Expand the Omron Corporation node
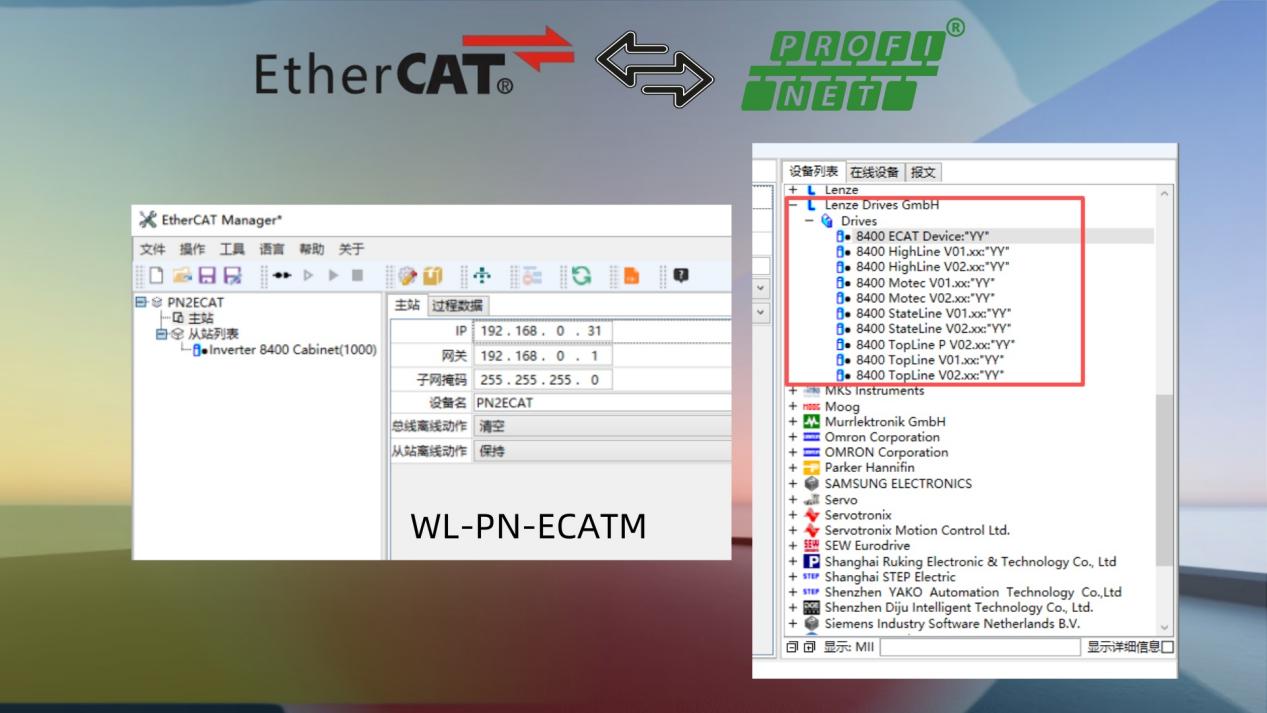The image size is (1267, 713). pyautogui.click(x=793, y=437)
